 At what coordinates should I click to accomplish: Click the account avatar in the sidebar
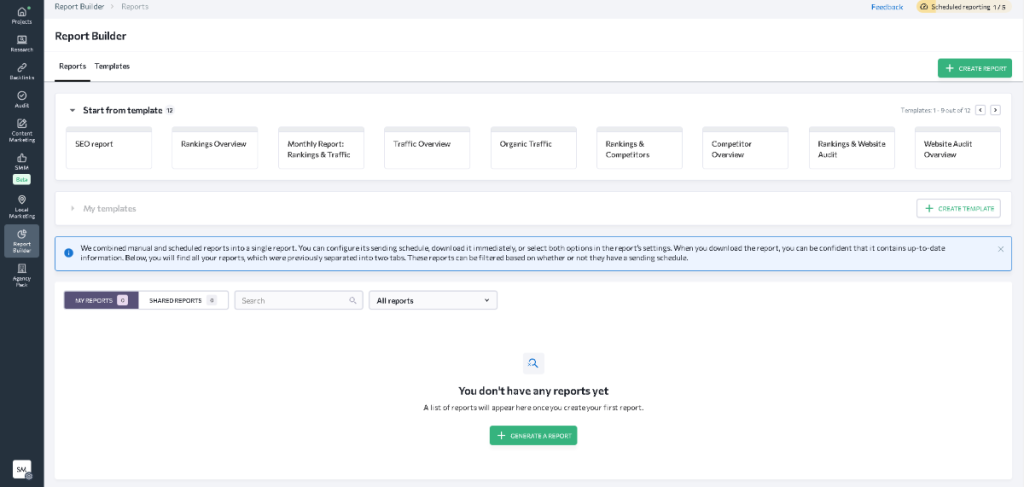(x=22, y=469)
